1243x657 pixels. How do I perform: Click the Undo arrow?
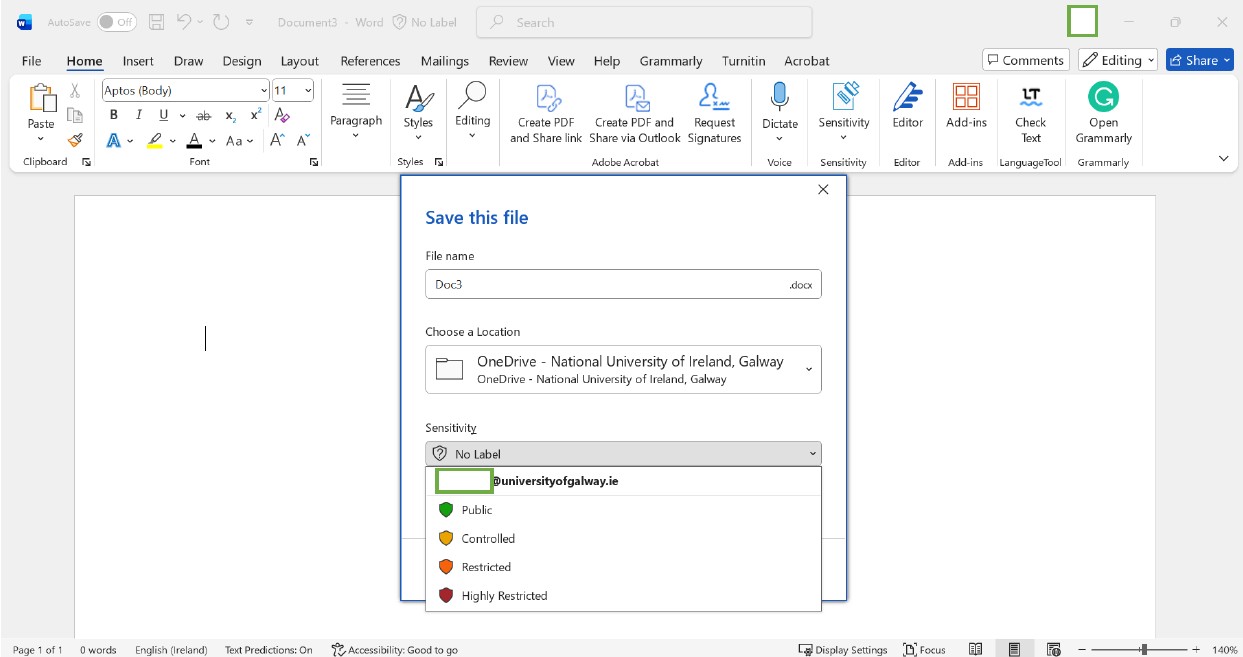coord(183,22)
